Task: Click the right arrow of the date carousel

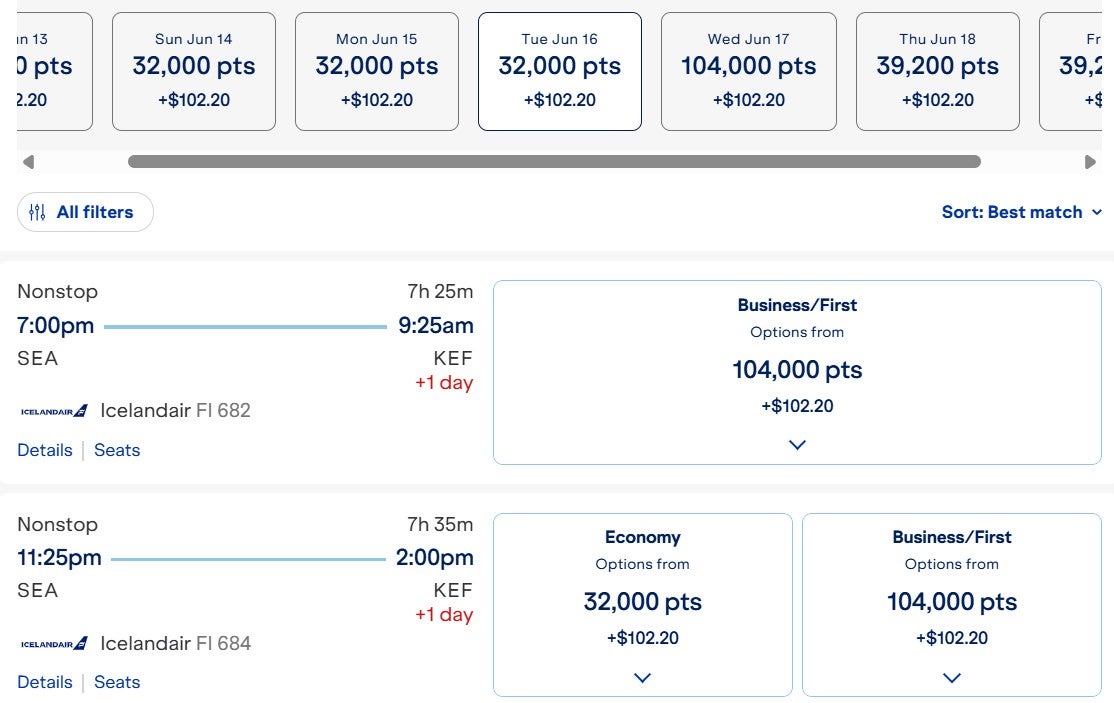Action: pyautogui.click(x=1091, y=161)
